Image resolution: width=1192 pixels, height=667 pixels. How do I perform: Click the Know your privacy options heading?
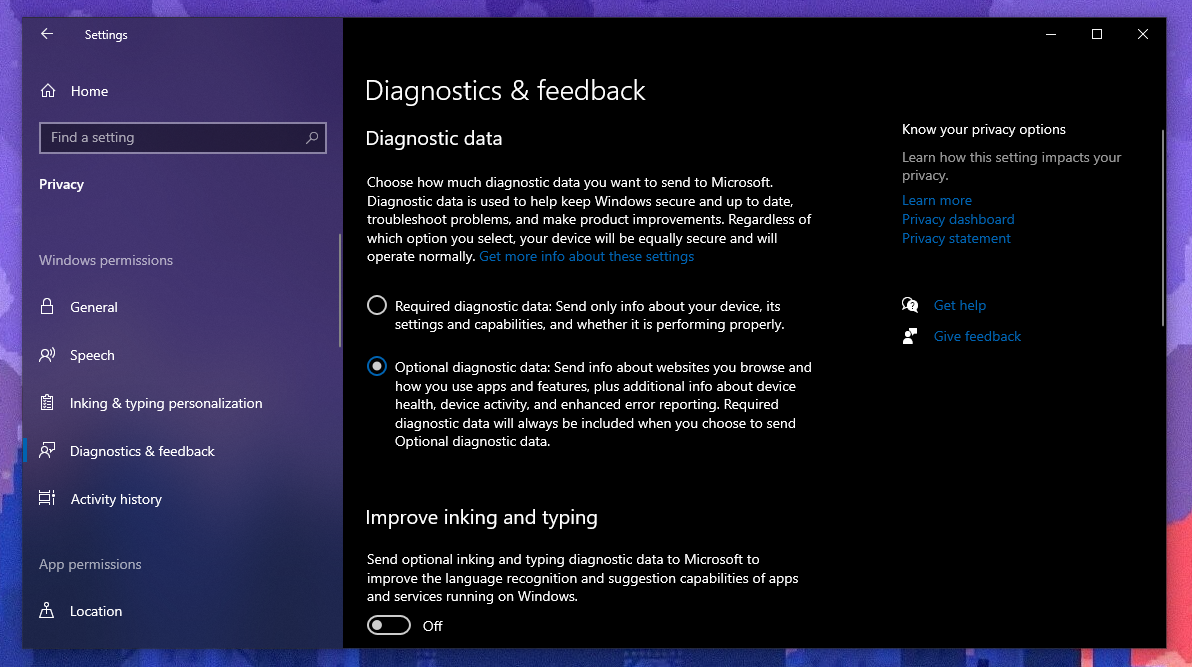pyautogui.click(x=984, y=129)
